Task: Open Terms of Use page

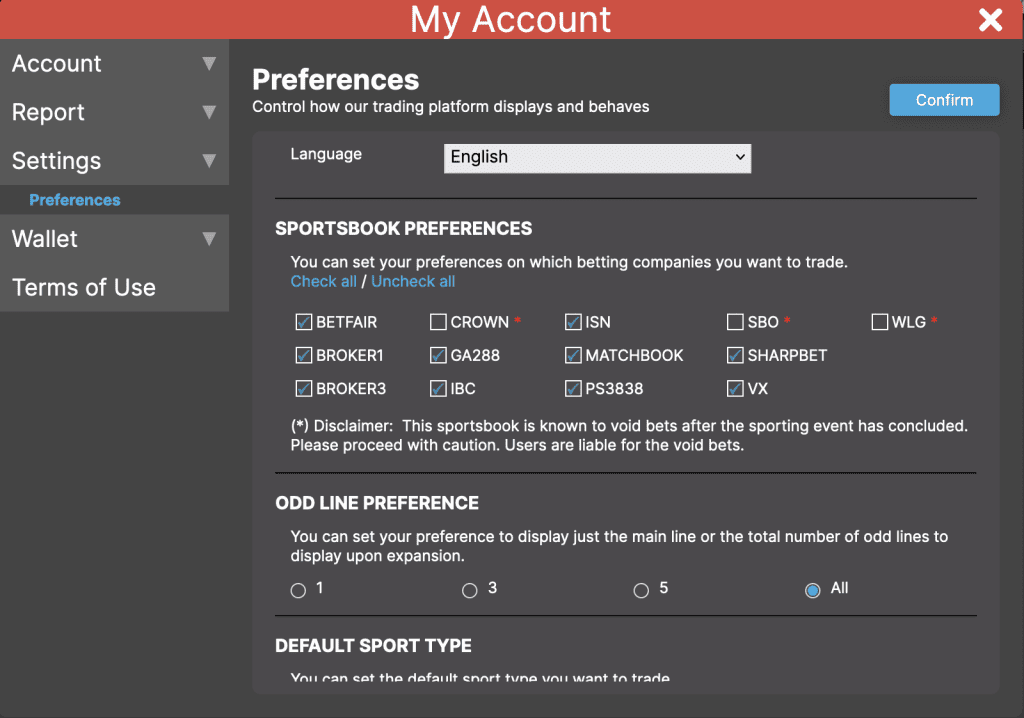Action: 84,287
